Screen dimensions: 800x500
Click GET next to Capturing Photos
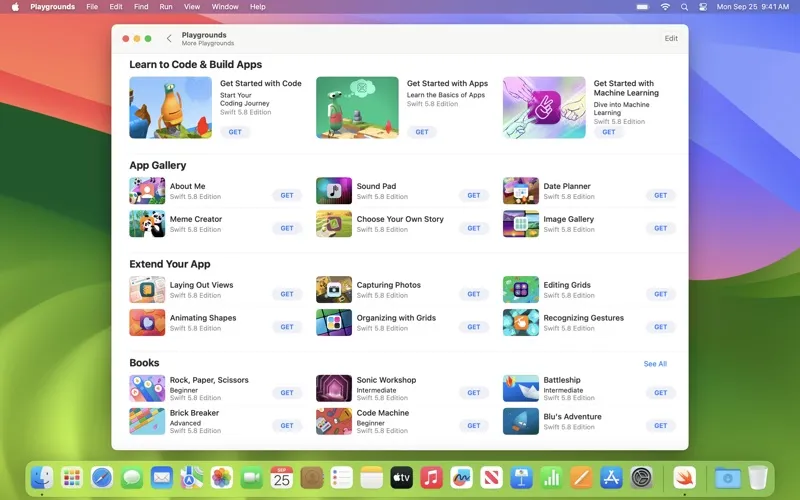473,294
